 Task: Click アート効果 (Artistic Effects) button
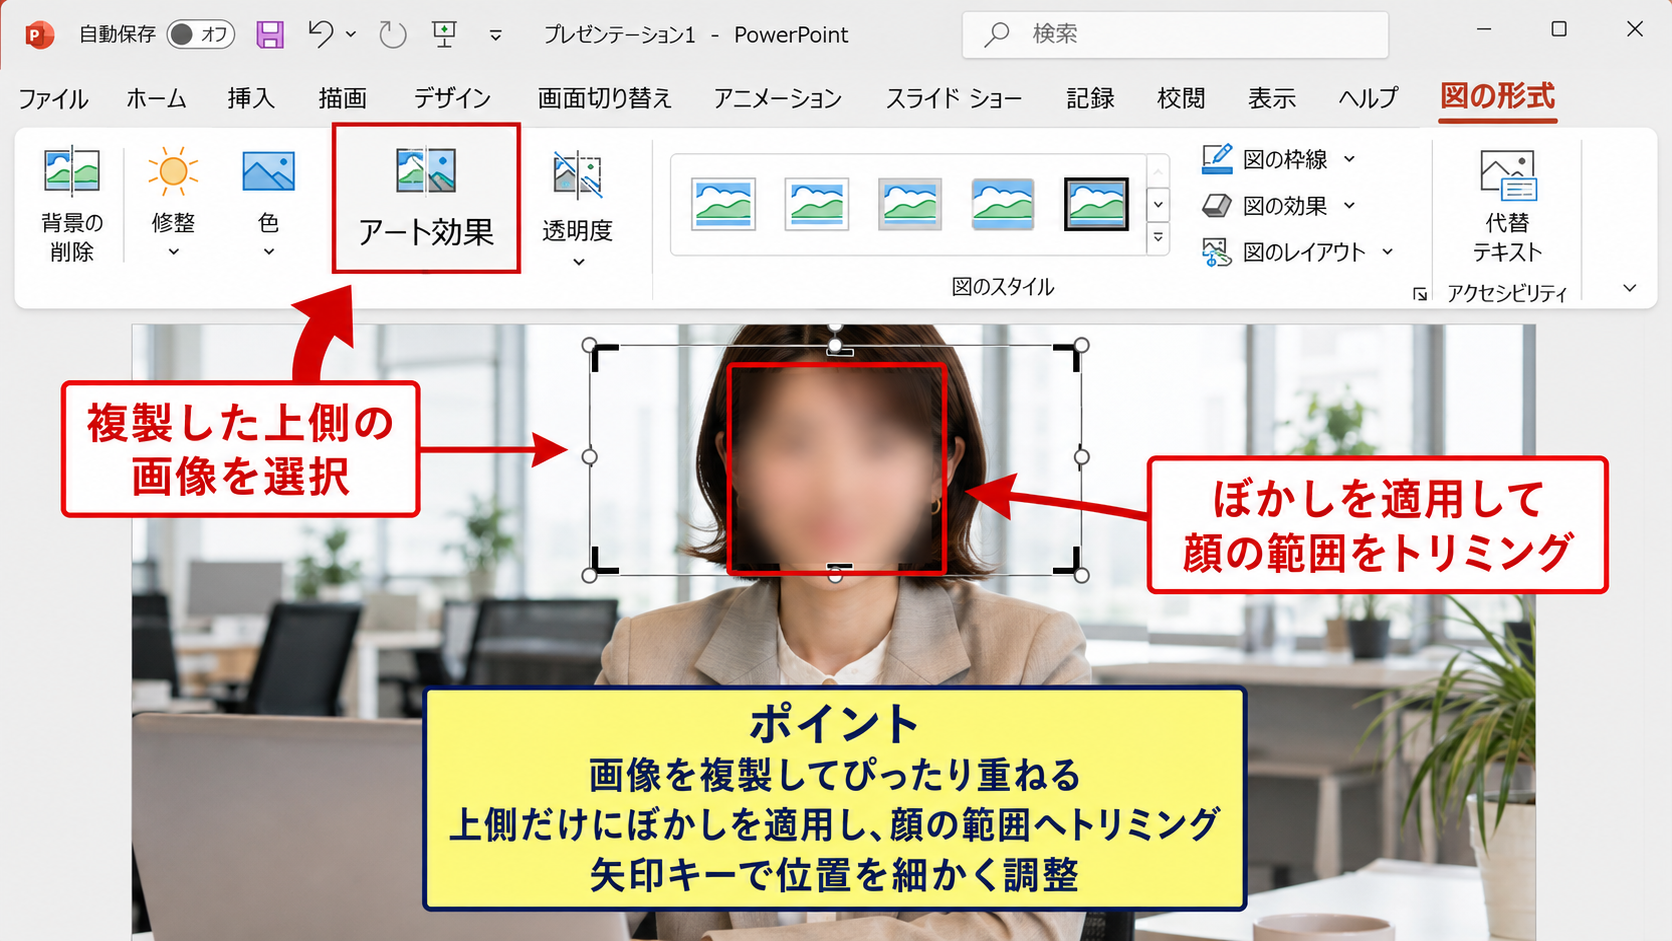point(426,198)
